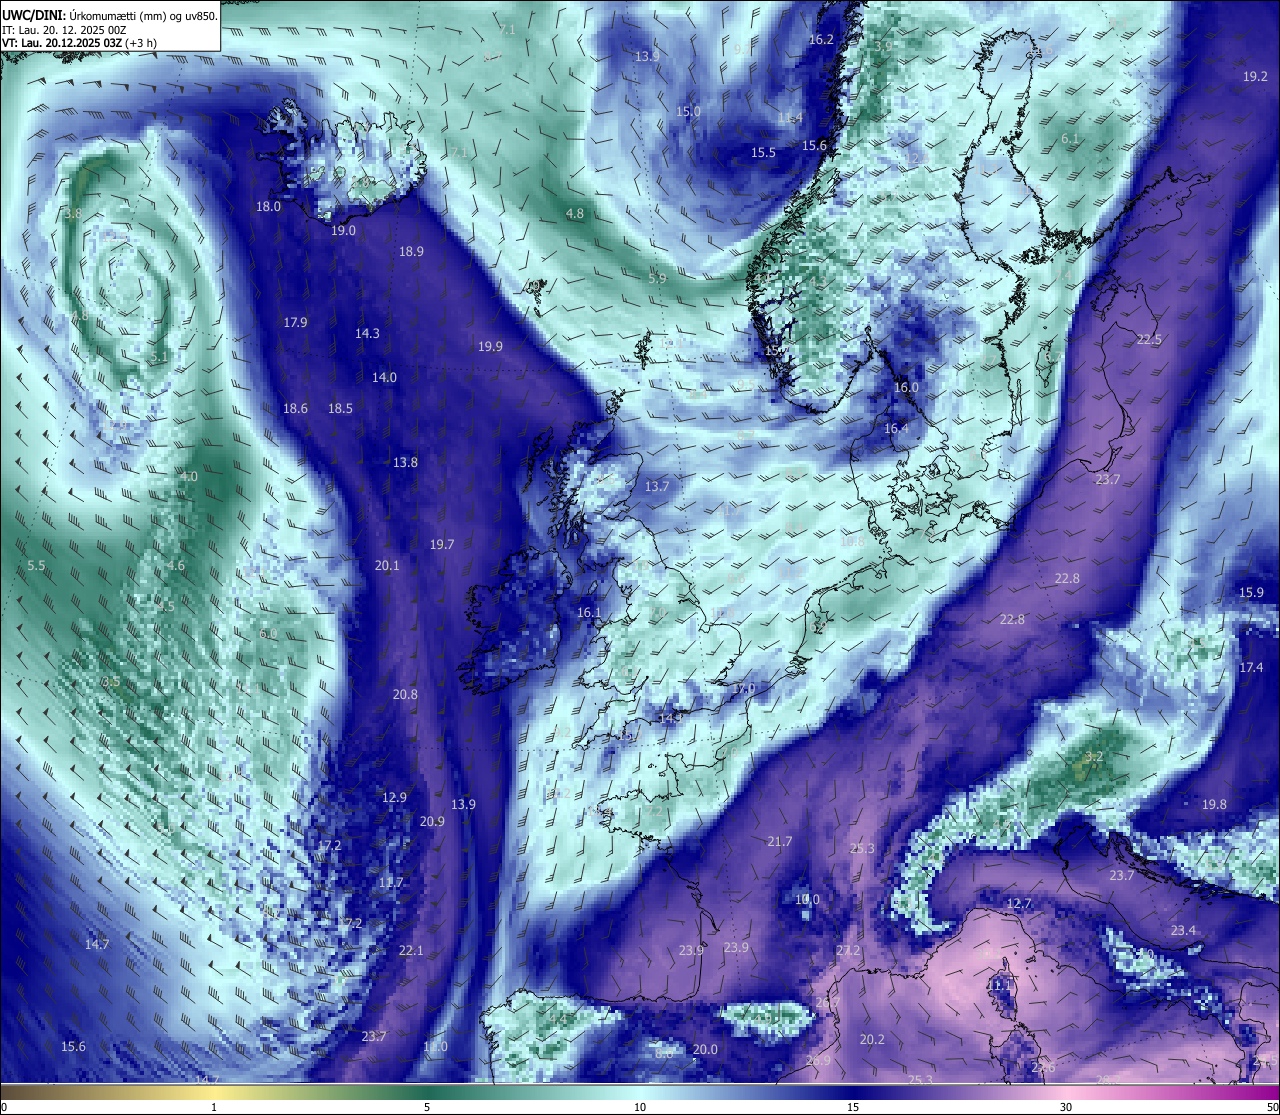Click the 20.9 value label on the map
Viewport: 1280px width, 1115px height.
tap(432, 822)
